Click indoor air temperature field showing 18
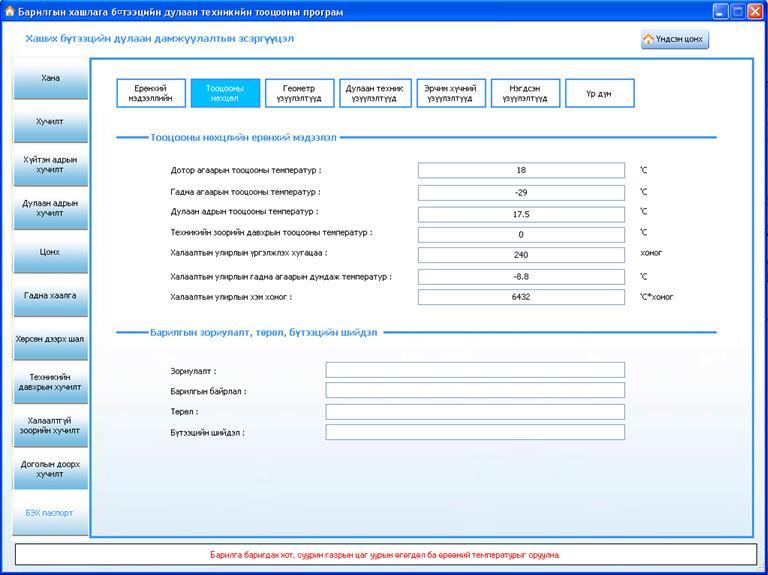The width and height of the screenshot is (768, 575). (x=521, y=170)
